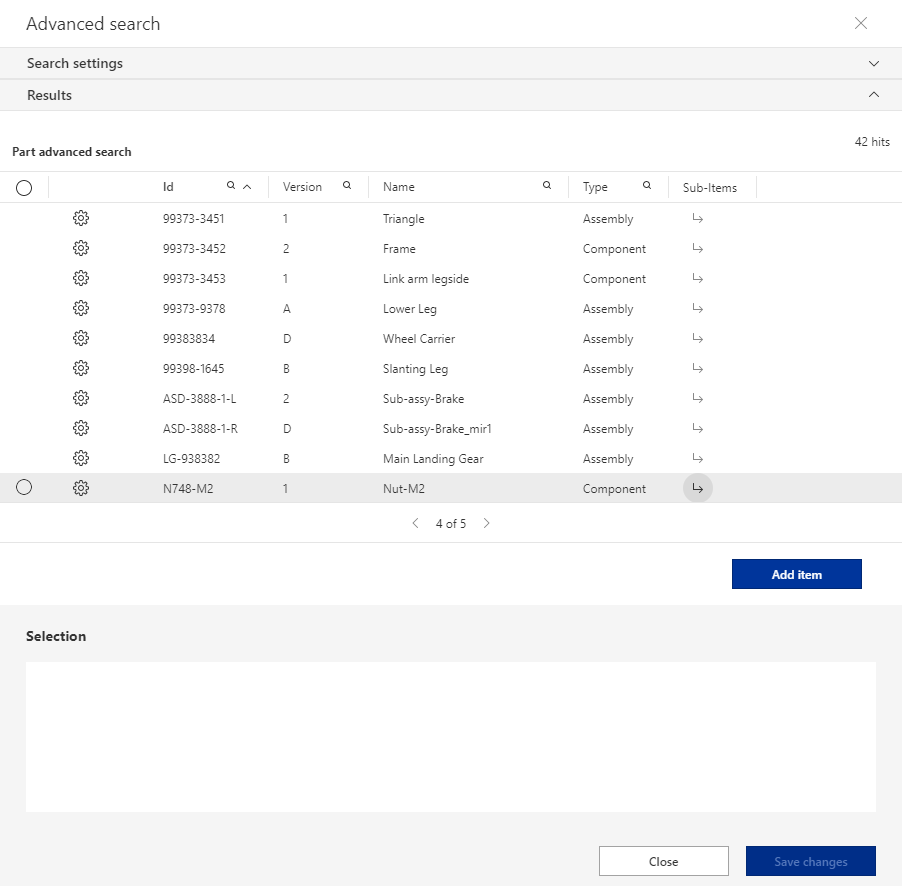
Task: Show sub-items of the Wheel Carrier assembly
Action: click(x=697, y=338)
